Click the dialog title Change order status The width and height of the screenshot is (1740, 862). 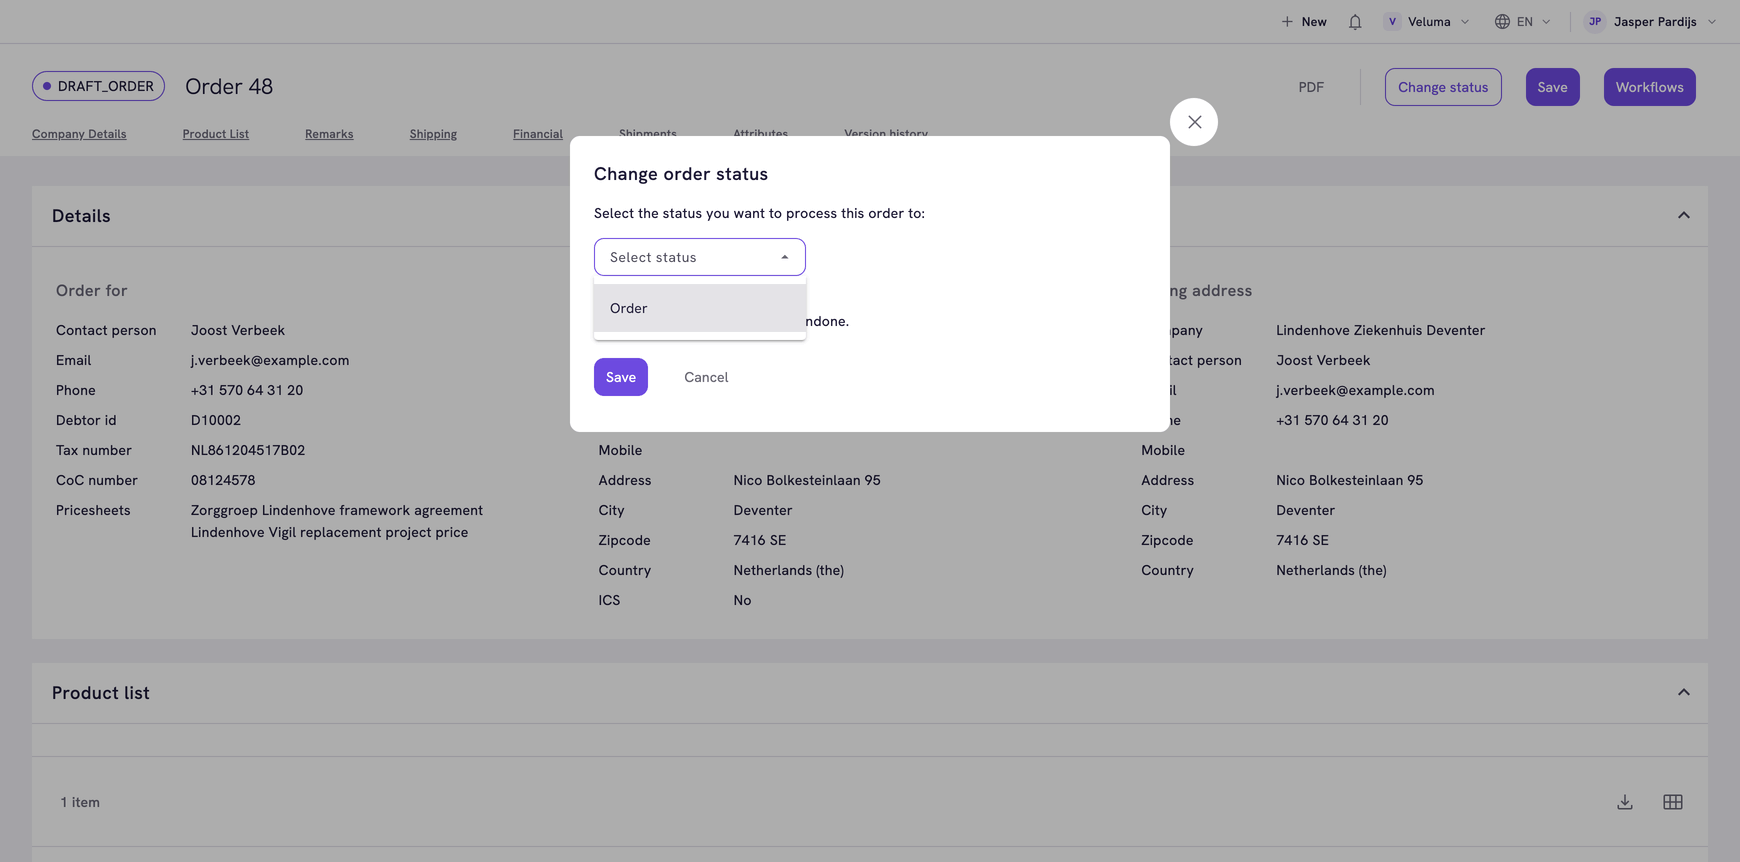coord(681,174)
